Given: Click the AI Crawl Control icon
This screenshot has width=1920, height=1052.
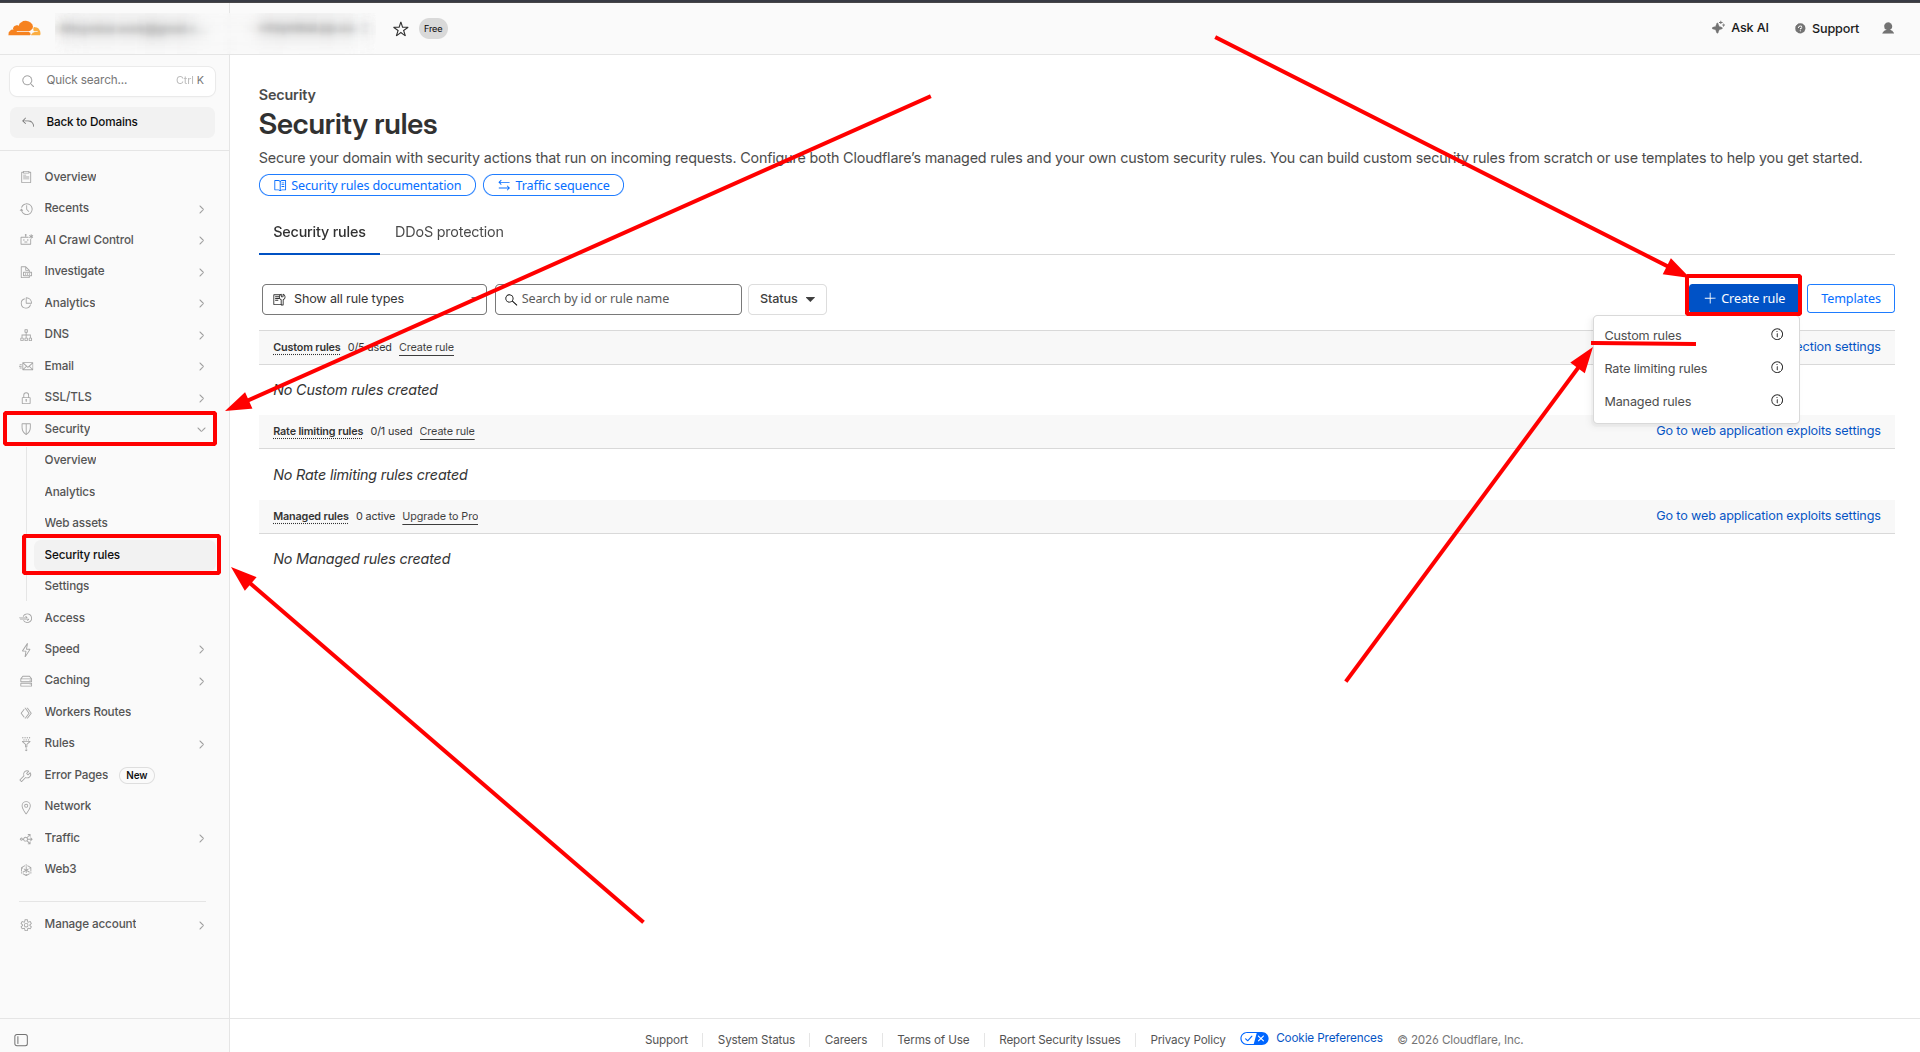Looking at the screenshot, I should click(27, 240).
